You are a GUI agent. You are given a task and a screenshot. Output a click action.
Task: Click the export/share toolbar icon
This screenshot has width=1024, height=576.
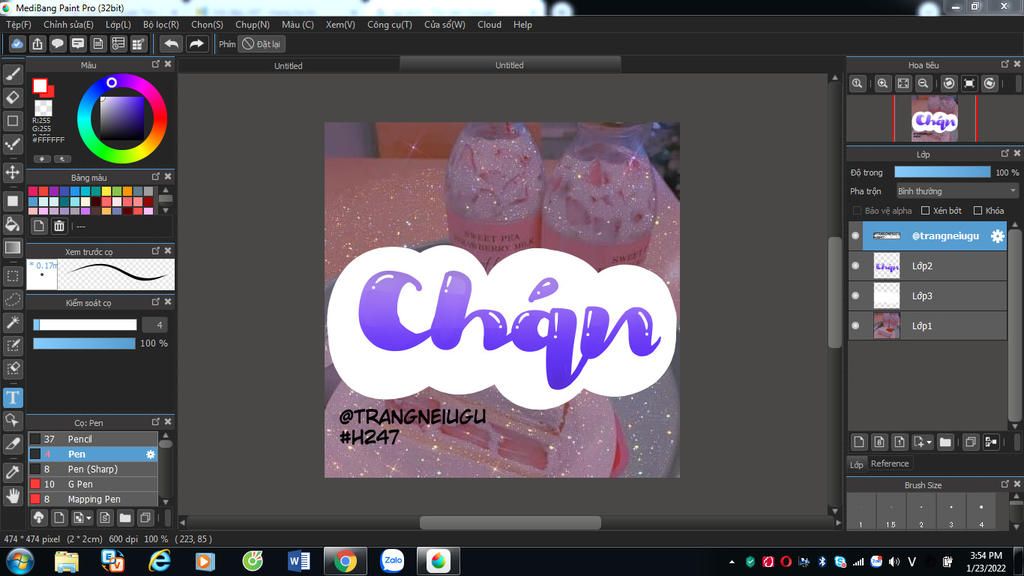click(37, 44)
